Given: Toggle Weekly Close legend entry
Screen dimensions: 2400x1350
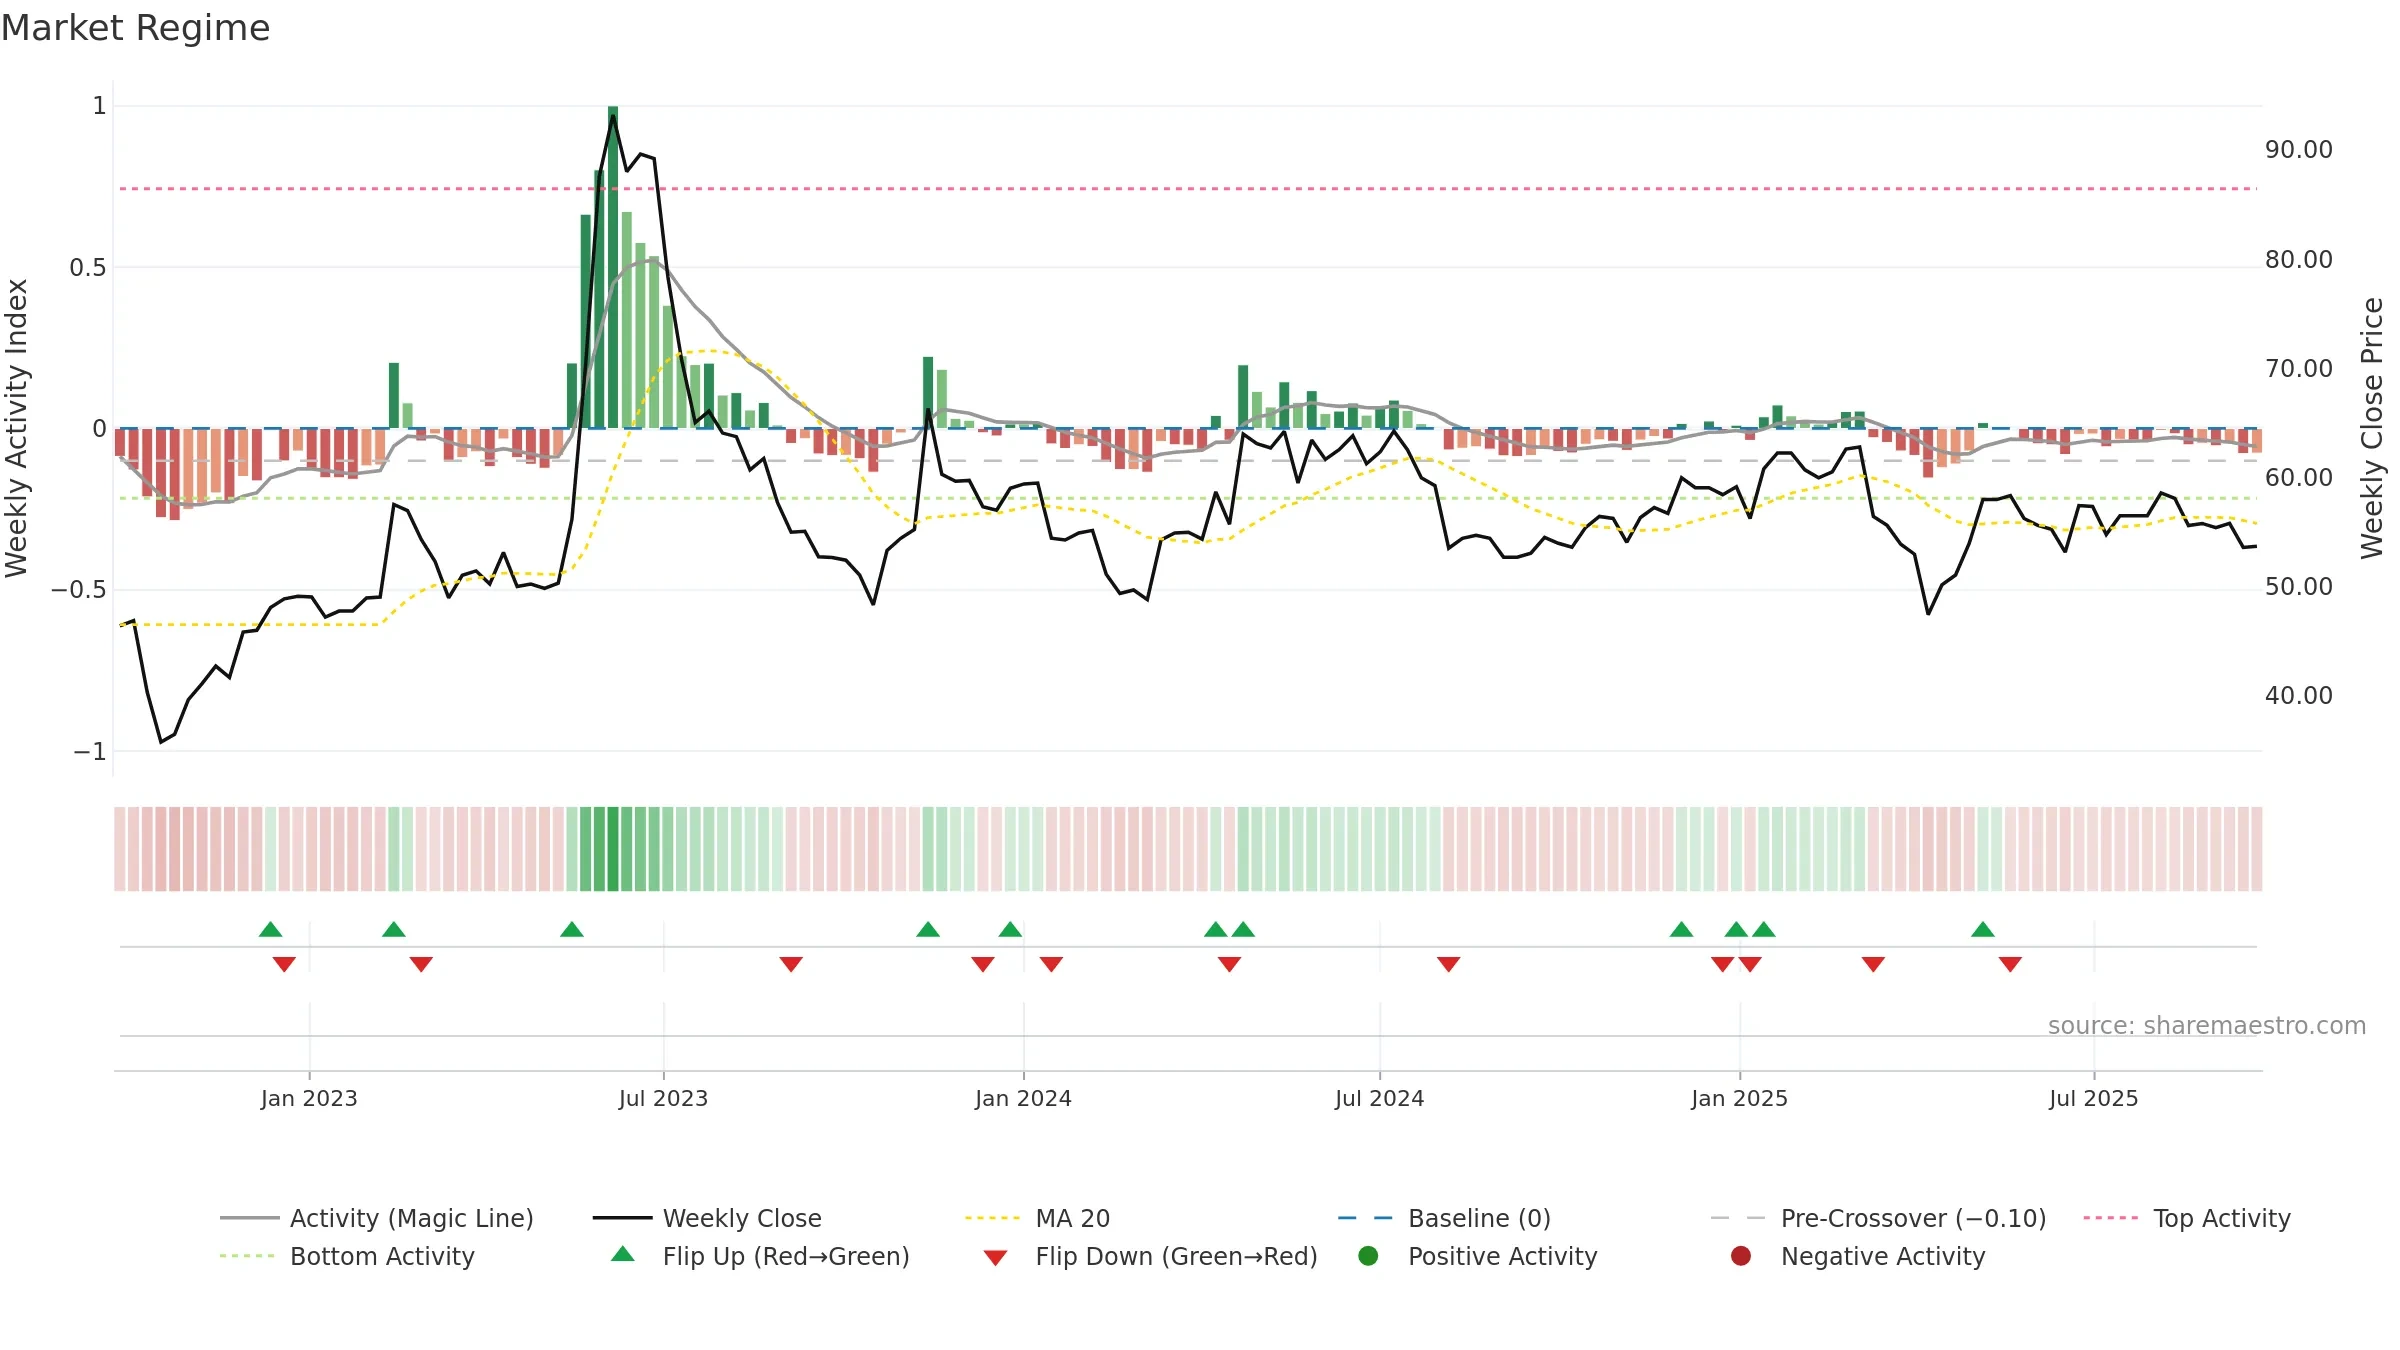Looking at the screenshot, I should [707, 1218].
